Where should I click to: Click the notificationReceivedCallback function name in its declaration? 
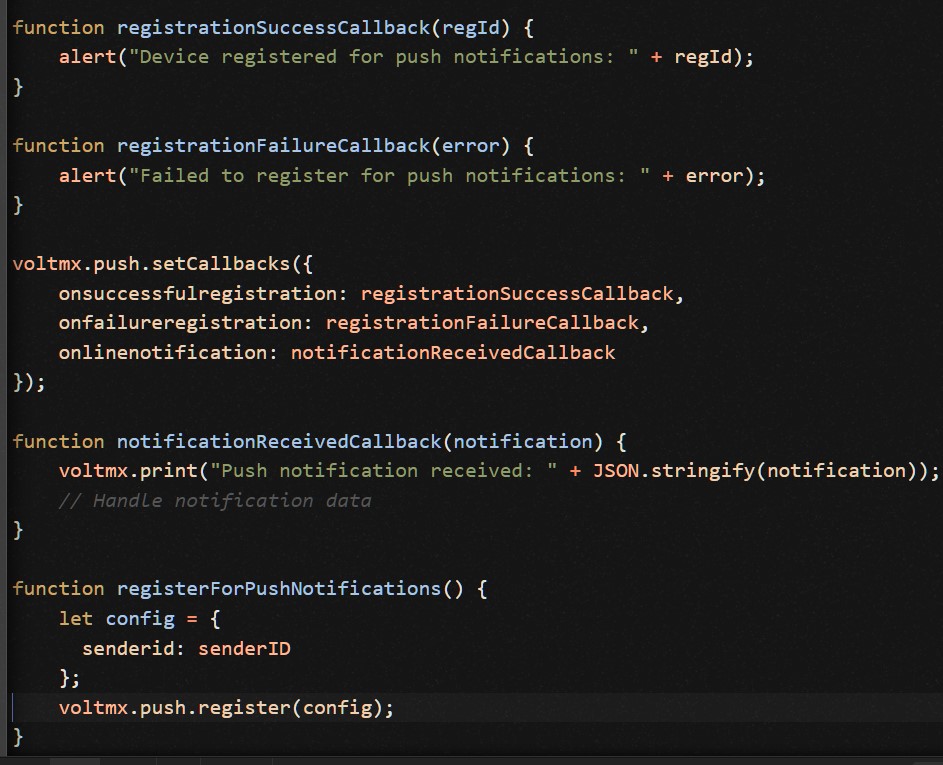[279, 442]
